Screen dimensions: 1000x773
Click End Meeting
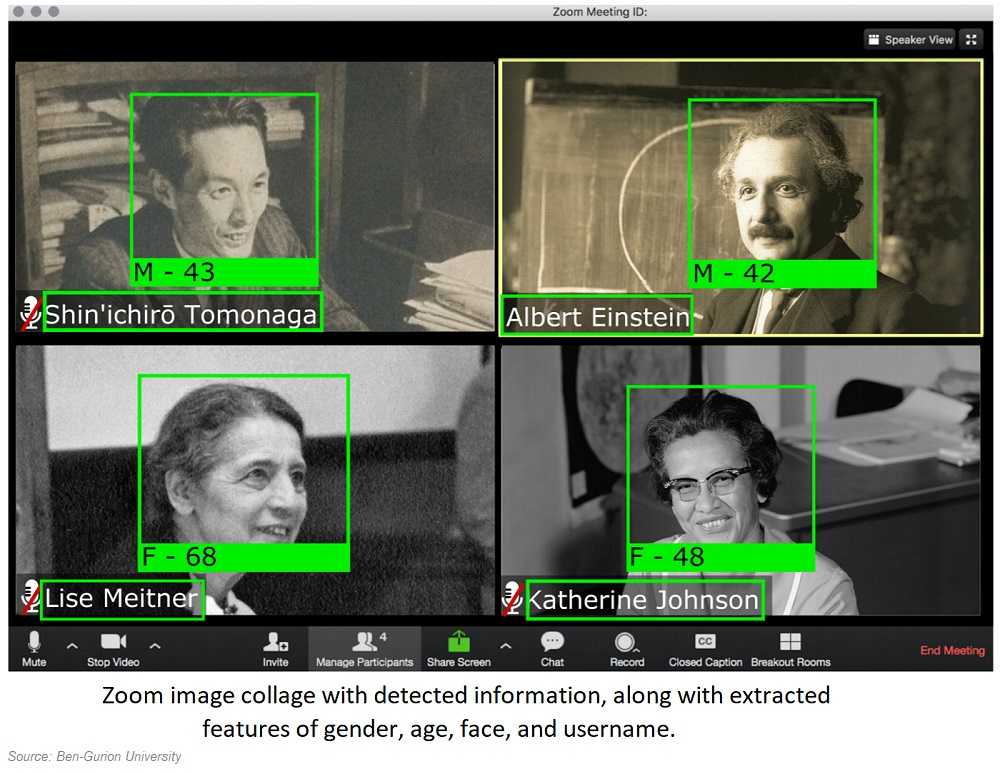pyautogui.click(x=952, y=650)
